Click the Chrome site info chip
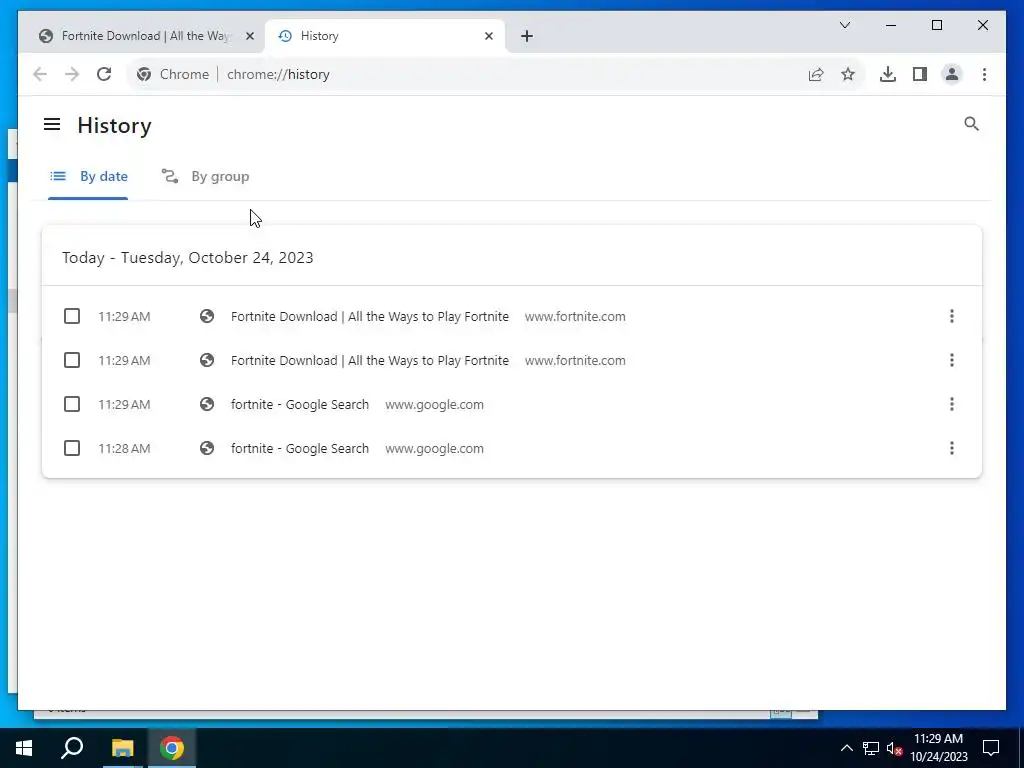This screenshot has width=1024, height=768. pyautogui.click(x=174, y=74)
